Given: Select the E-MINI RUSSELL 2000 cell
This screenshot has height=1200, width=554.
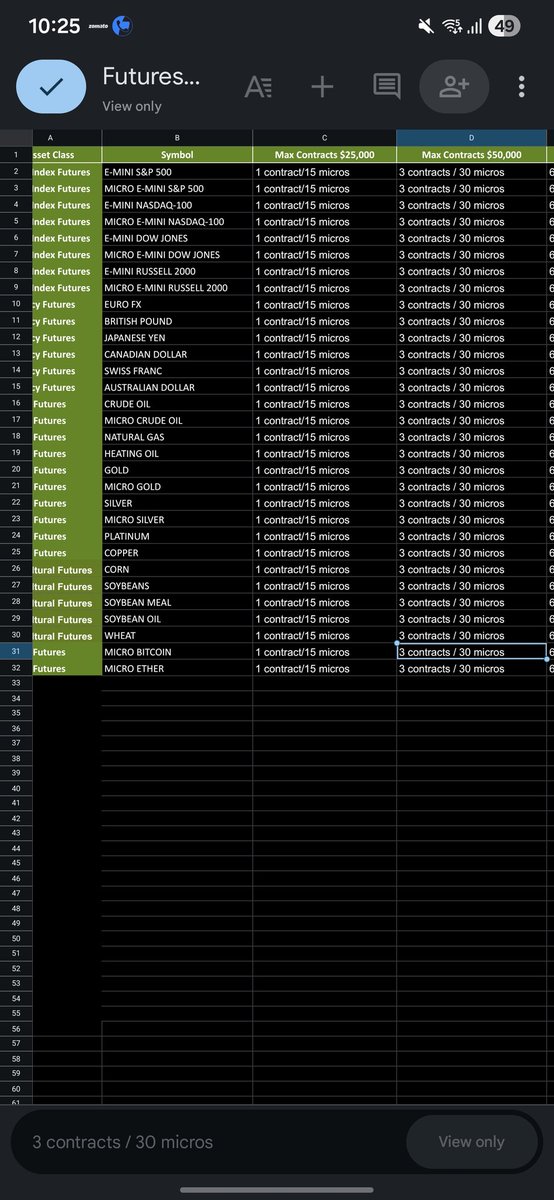Looking at the screenshot, I should click(x=177, y=271).
